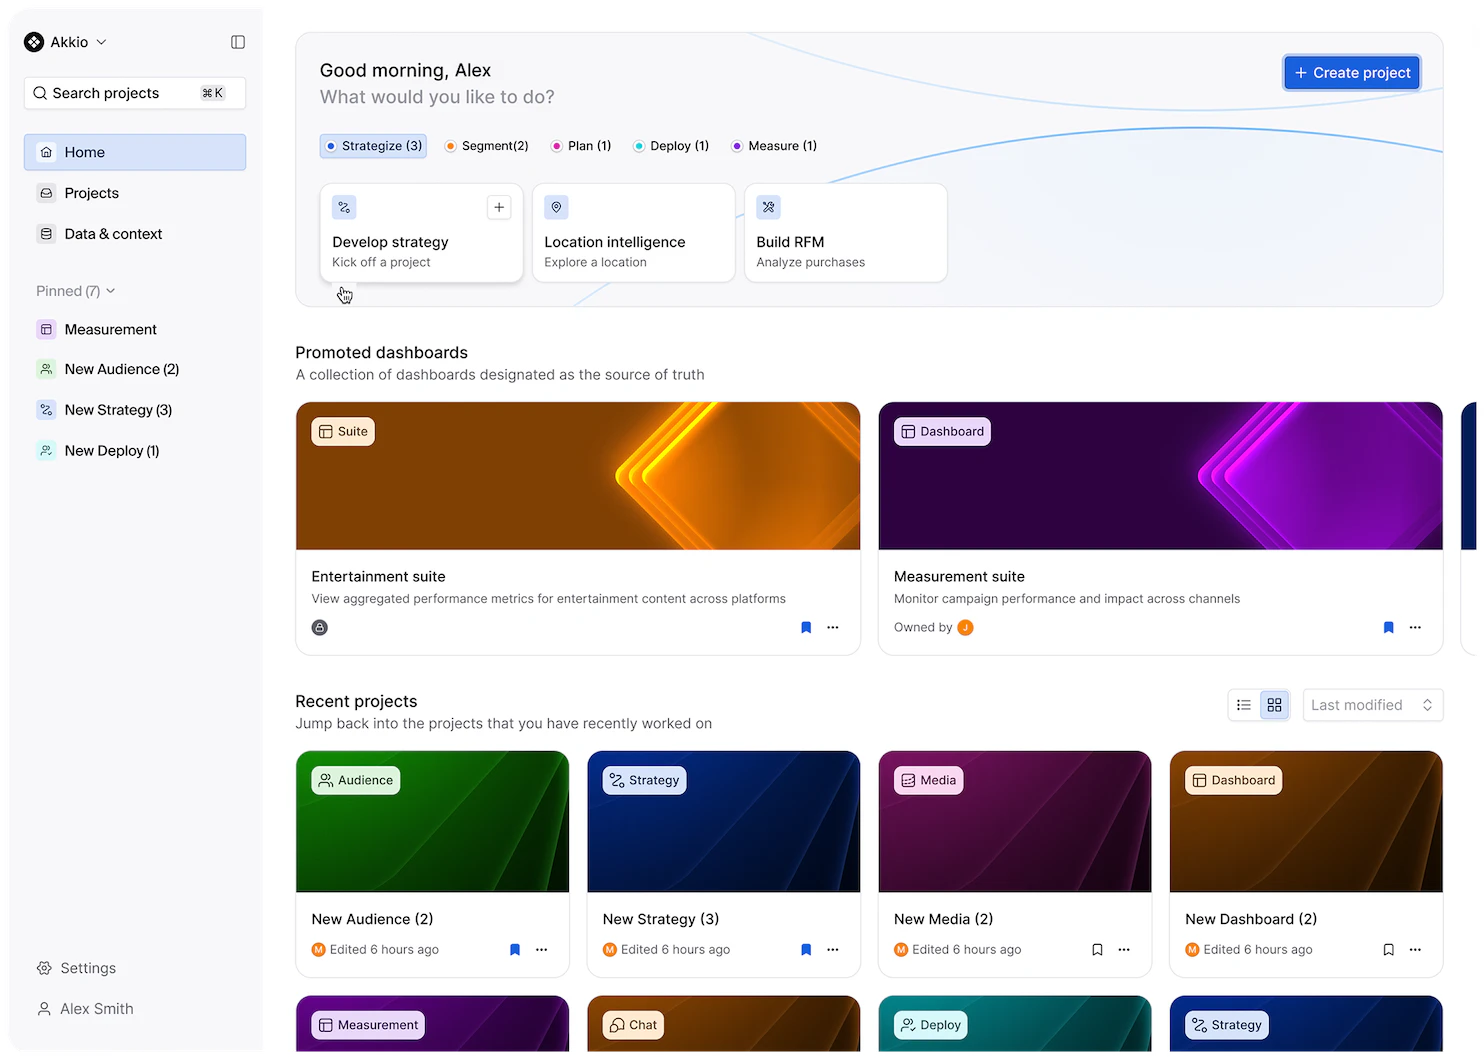Viewport: 1484px width, 1062px height.
Task: Open the Last modified sort dropdown
Action: 1372,705
